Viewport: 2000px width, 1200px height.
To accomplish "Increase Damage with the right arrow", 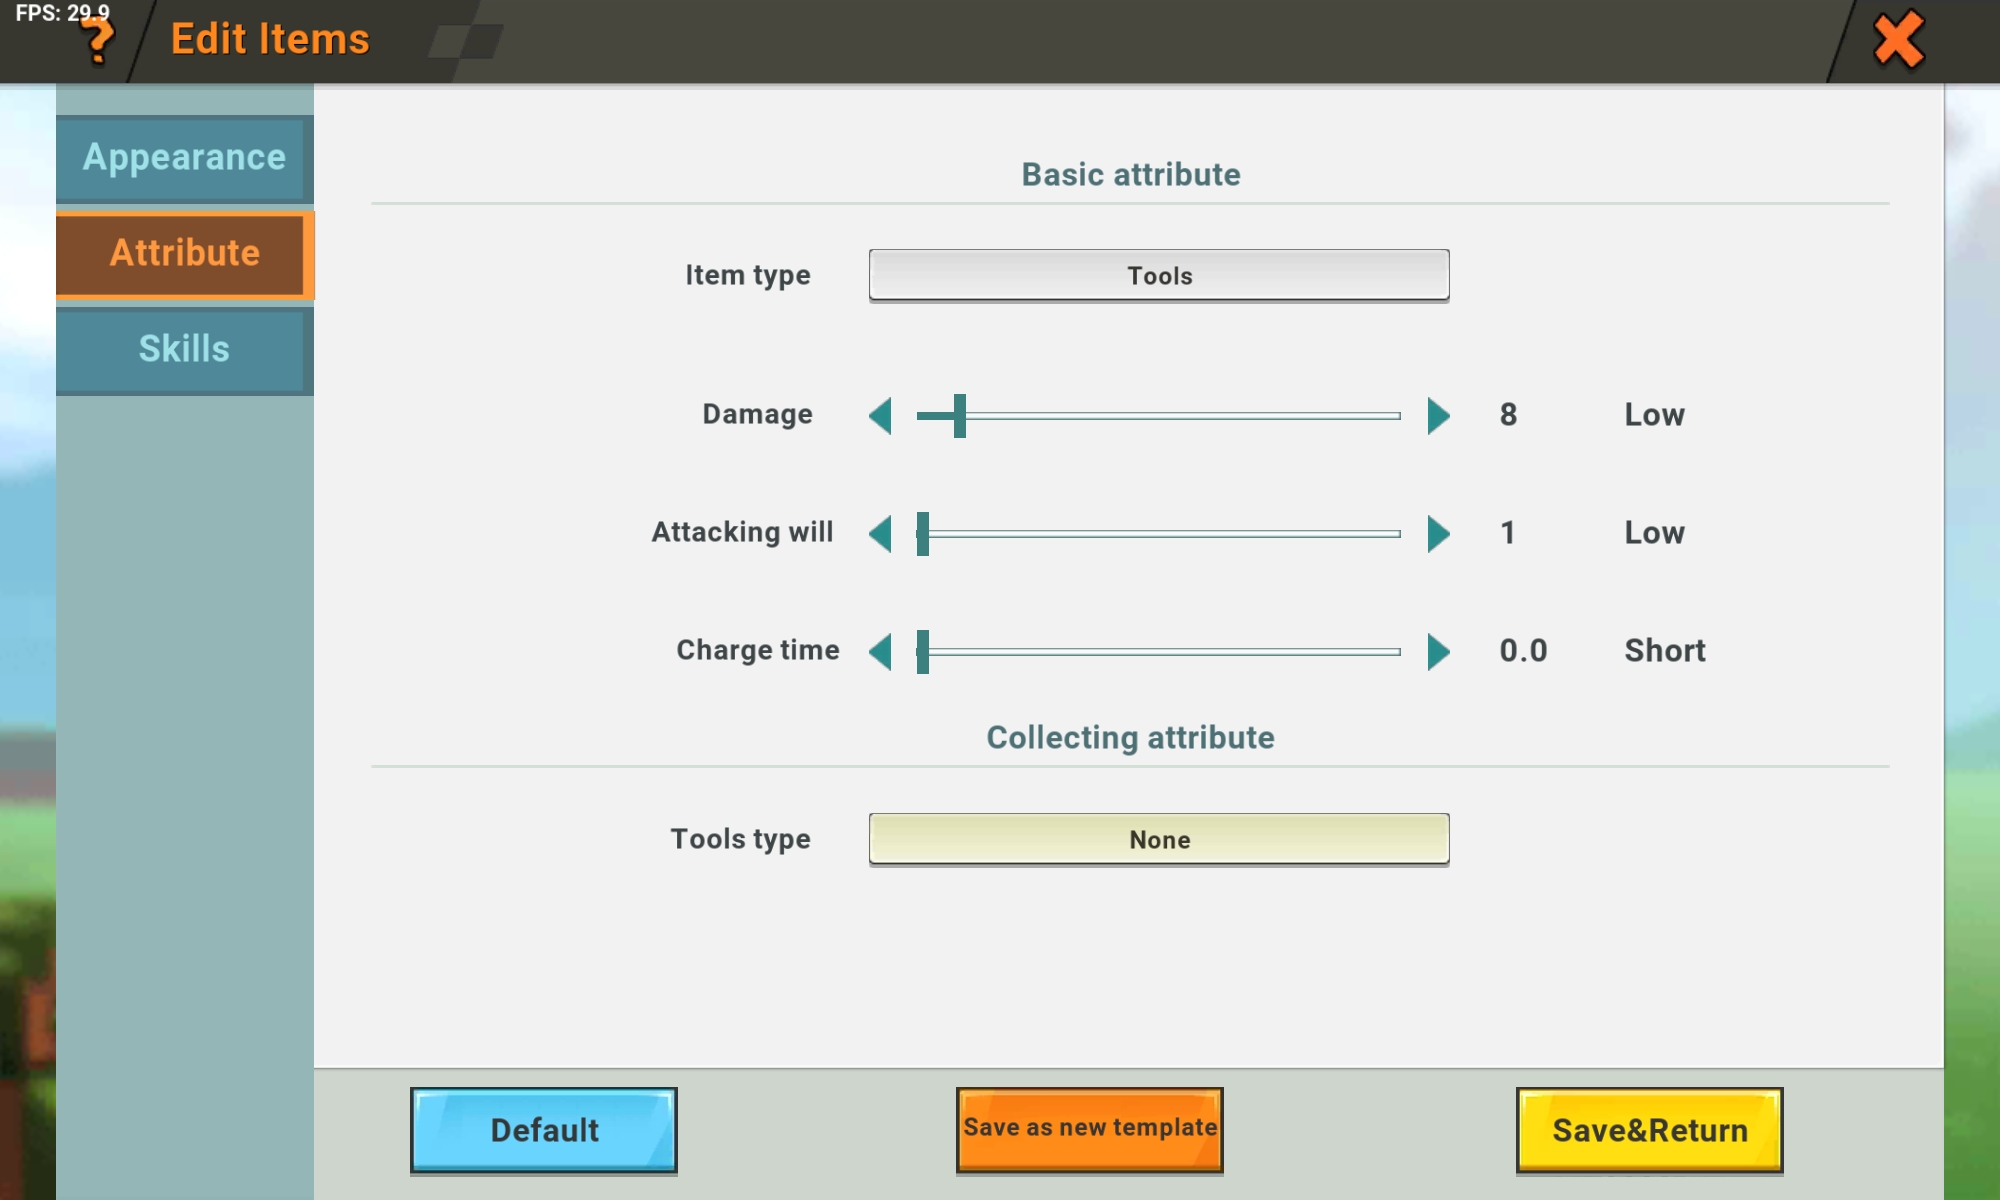I will pos(1438,415).
